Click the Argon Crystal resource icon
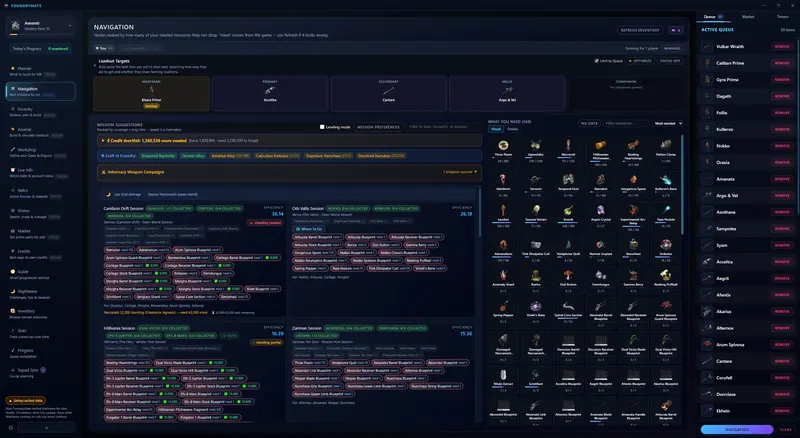800x438 pixels. (601, 210)
